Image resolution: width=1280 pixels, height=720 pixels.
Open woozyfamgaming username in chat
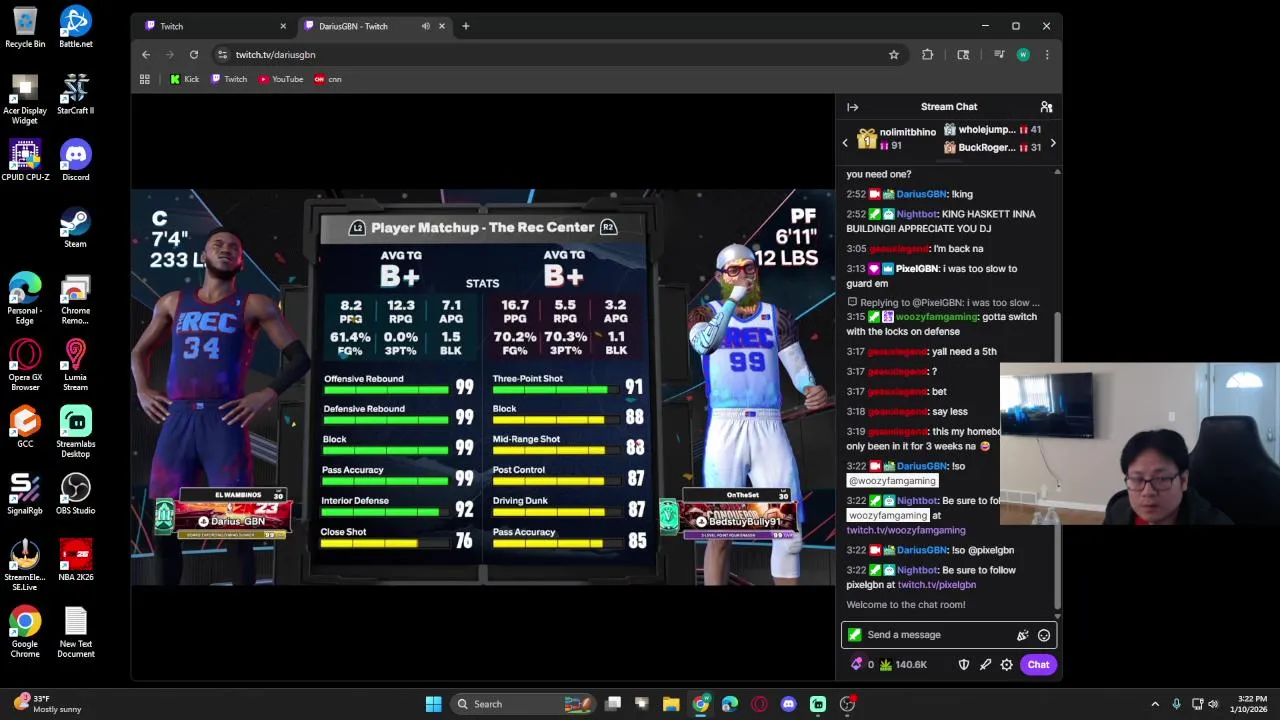(938, 317)
